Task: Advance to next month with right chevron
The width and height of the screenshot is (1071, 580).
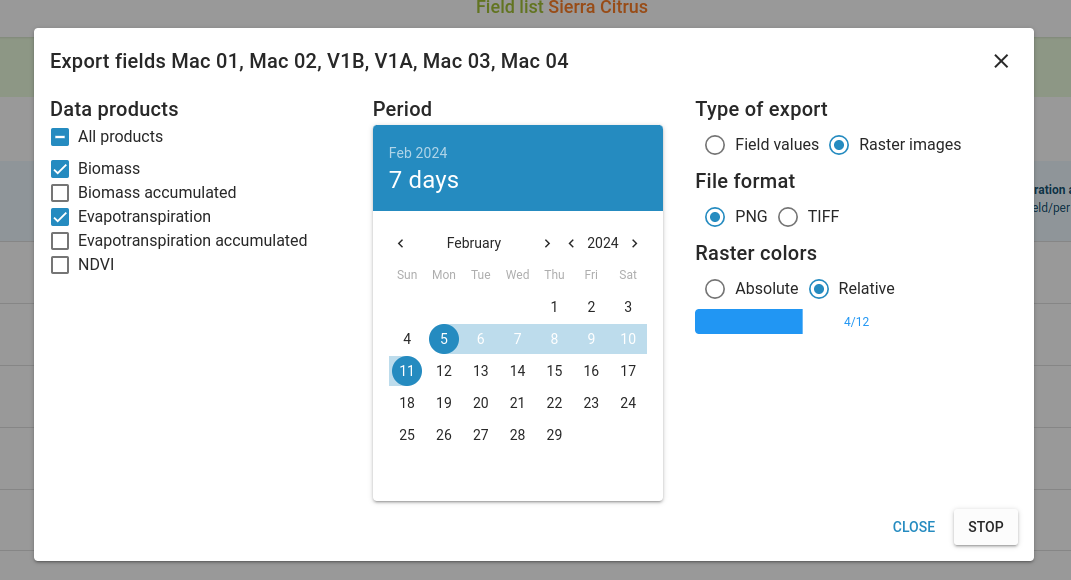Action: (547, 243)
